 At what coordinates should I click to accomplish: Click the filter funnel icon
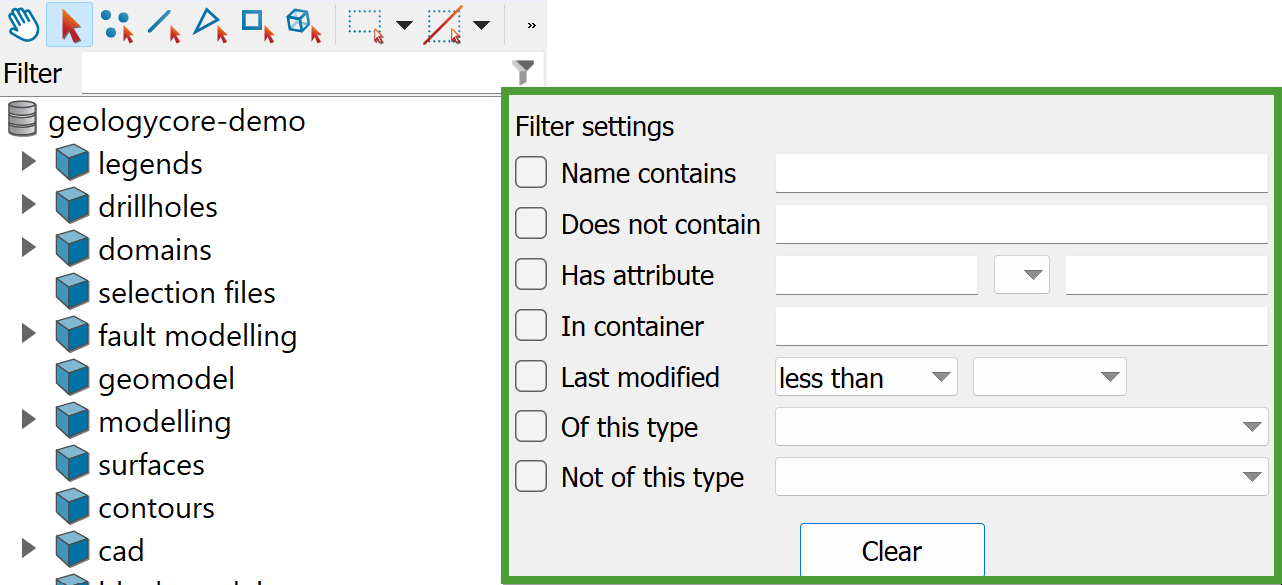click(523, 71)
